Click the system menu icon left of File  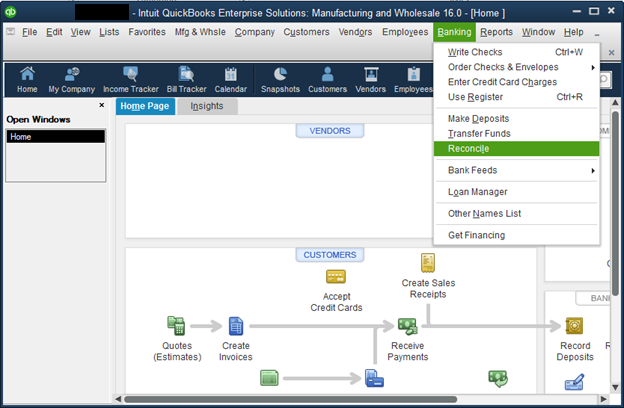11,31
